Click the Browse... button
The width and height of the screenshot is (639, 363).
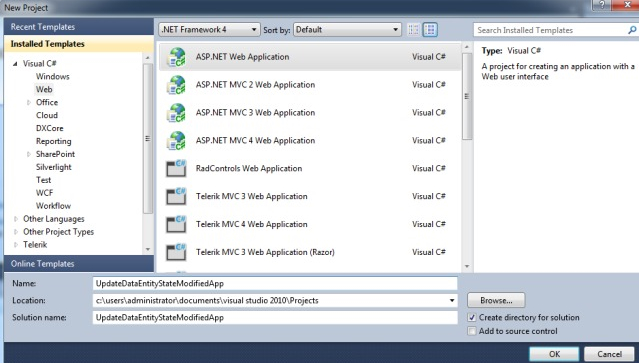[x=496, y=301]
